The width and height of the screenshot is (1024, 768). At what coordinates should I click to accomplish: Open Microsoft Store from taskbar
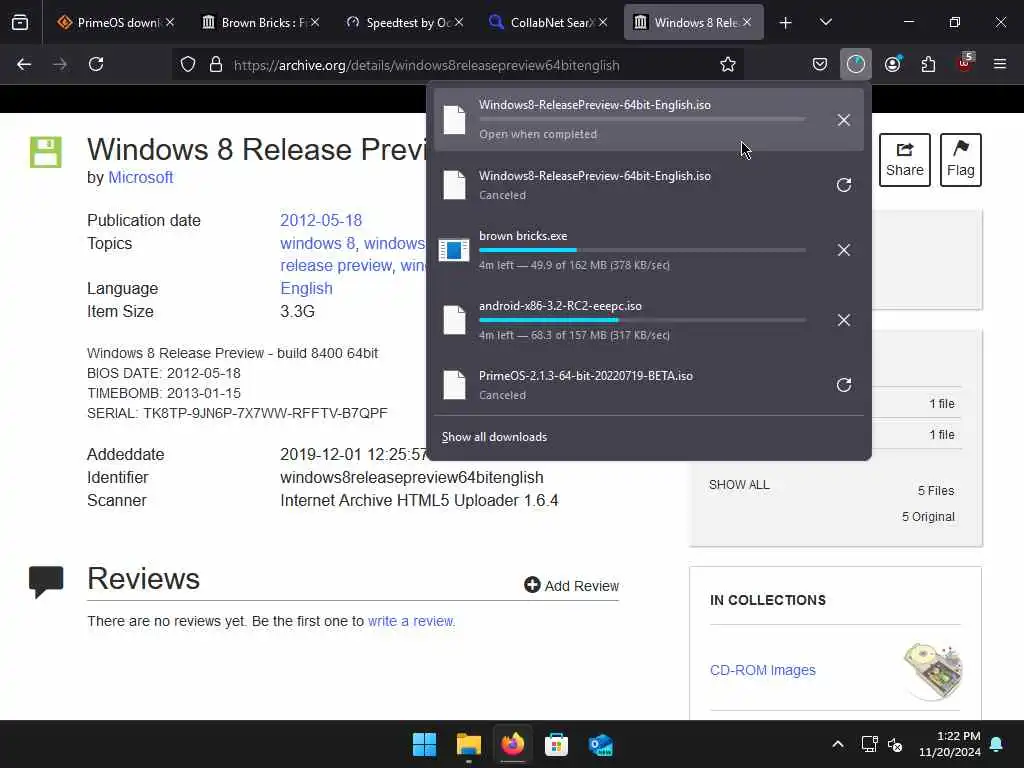556,744
